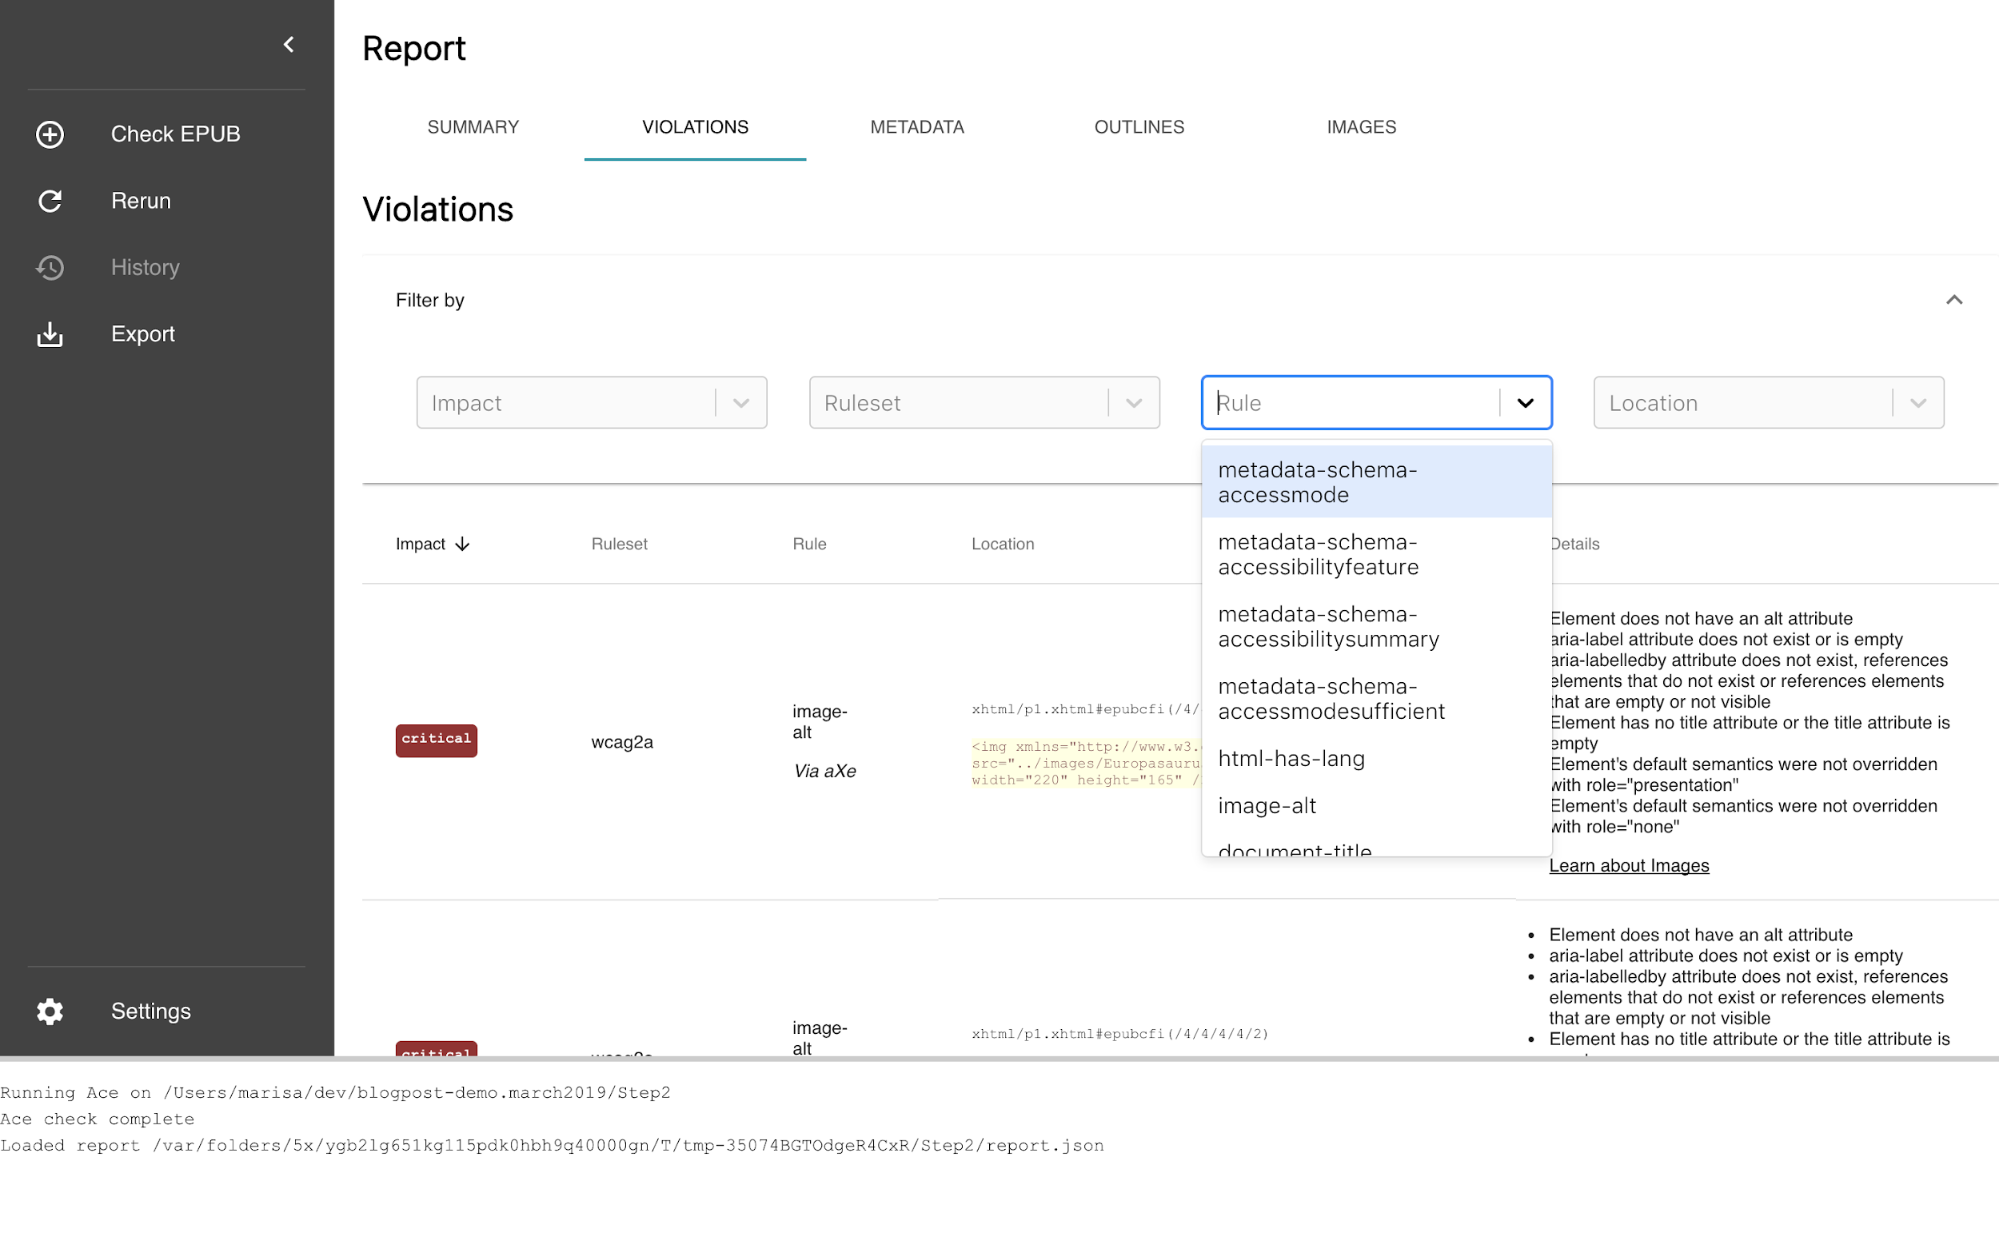The width and height of the screenshot is (1999, 1249).
Task: Click the History clock icon
Action: 50,268
